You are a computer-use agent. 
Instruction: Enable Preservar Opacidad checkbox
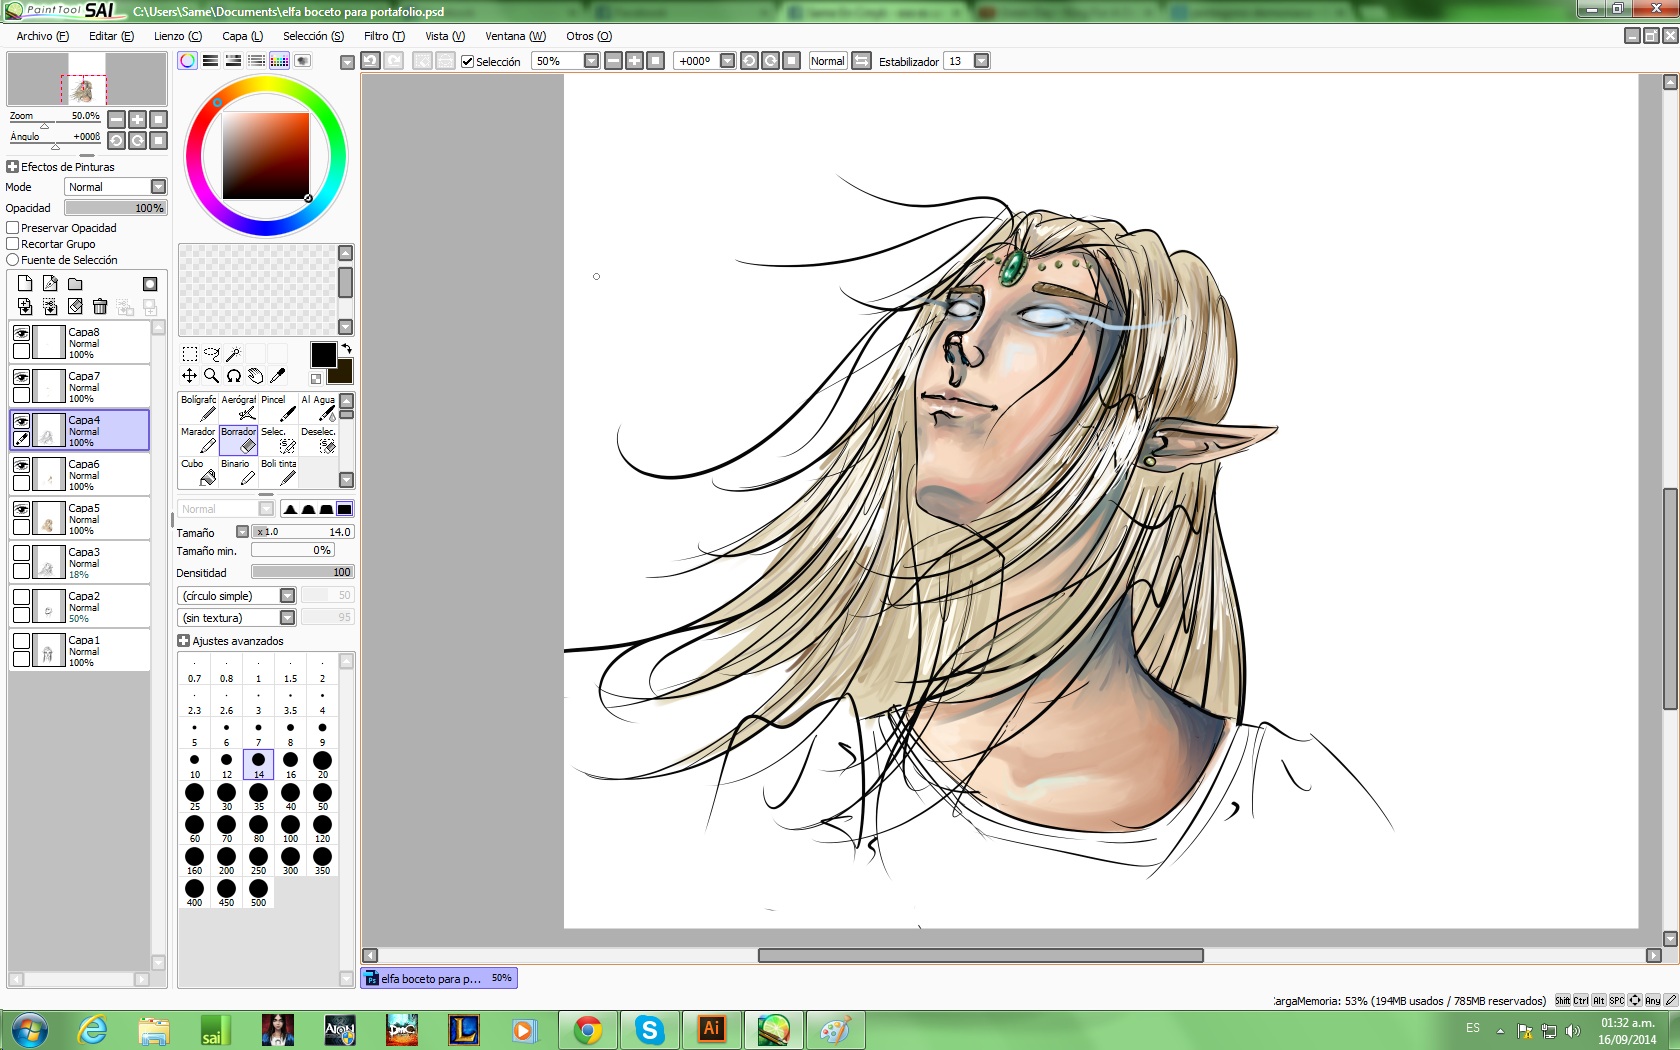[13, 228]
